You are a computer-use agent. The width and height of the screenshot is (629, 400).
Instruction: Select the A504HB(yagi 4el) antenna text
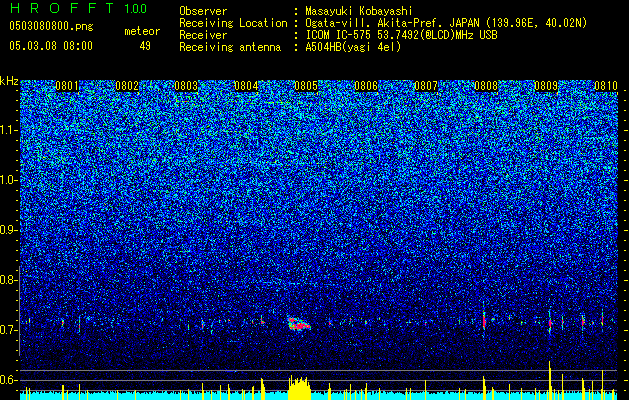353,47
